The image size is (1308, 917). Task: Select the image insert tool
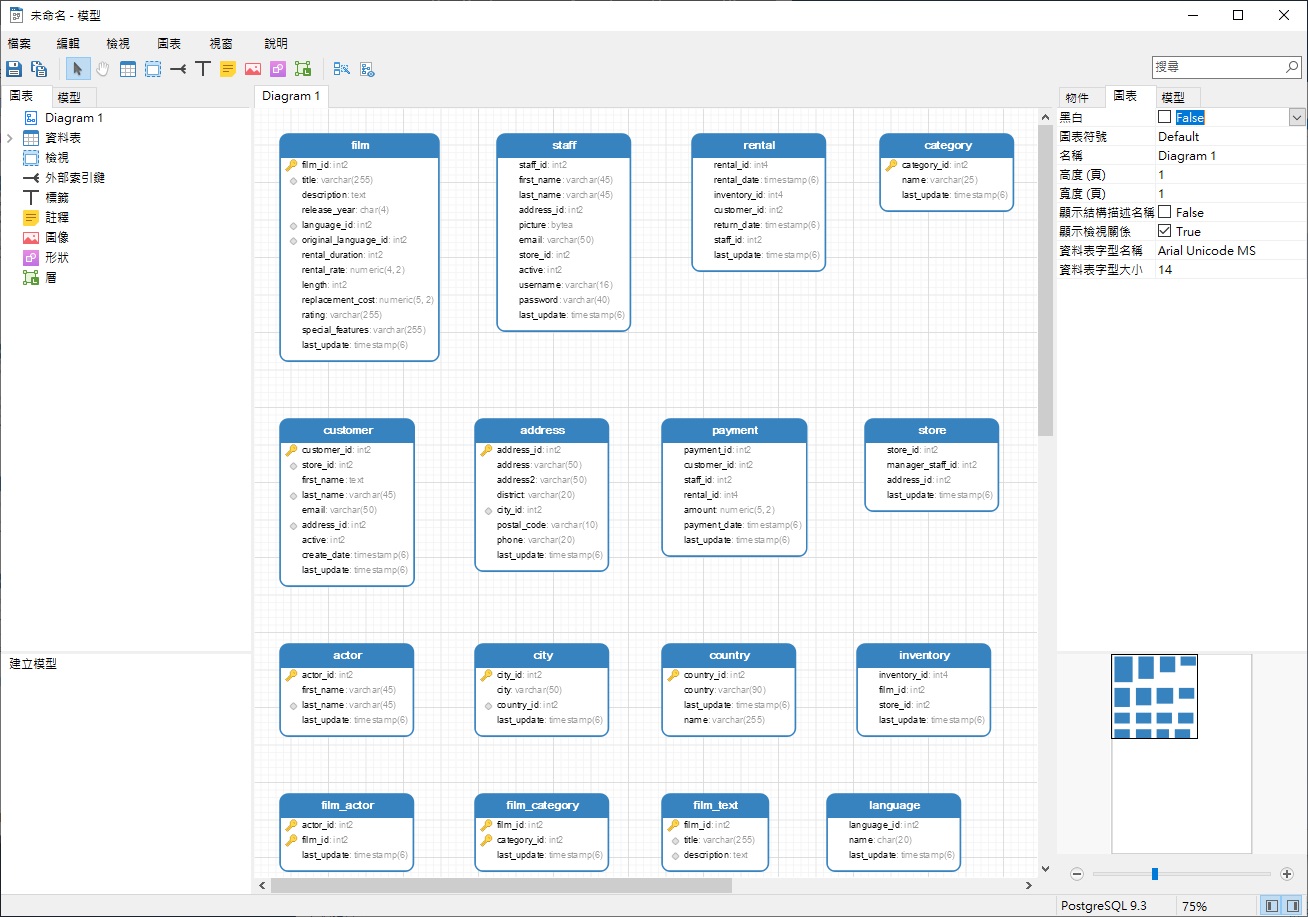(x=253, y=69)
